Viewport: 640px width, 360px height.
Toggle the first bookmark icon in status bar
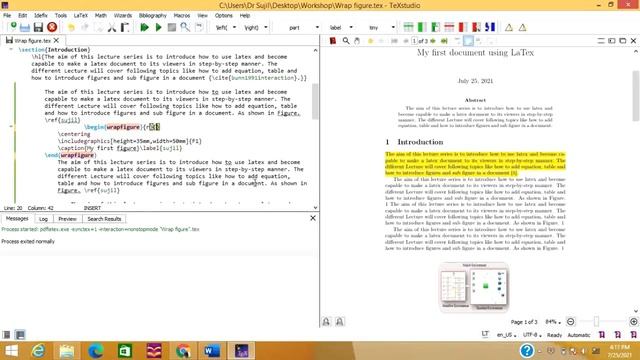602,335
